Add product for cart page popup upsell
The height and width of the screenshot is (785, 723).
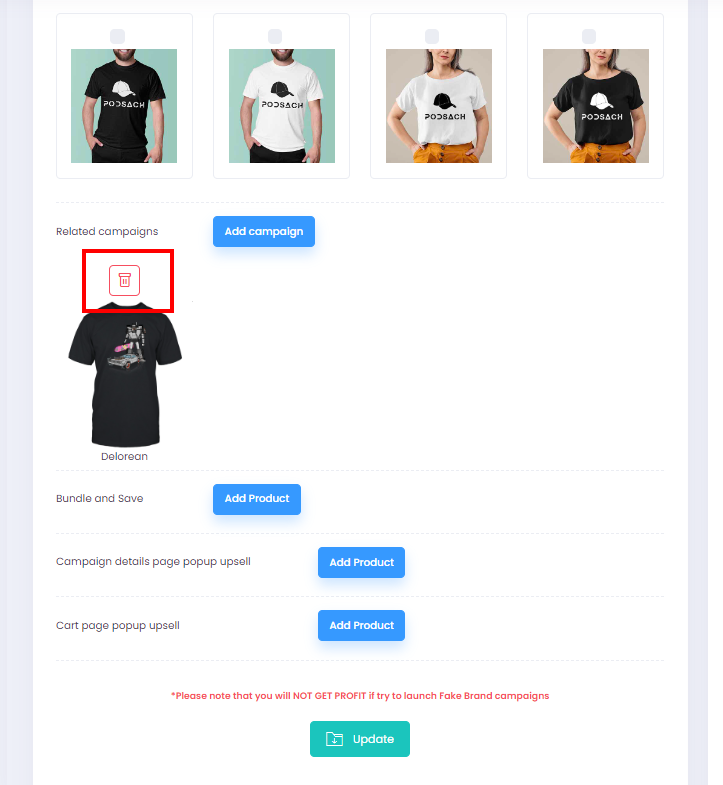click(362, 625)
